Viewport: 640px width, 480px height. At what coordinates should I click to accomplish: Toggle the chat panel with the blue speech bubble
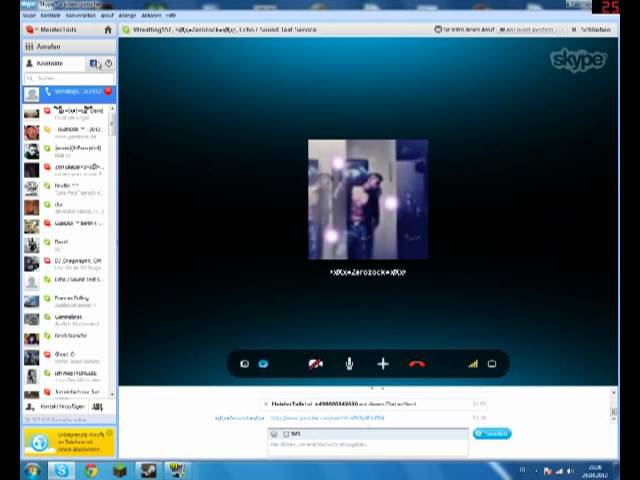tap(263, 364)
